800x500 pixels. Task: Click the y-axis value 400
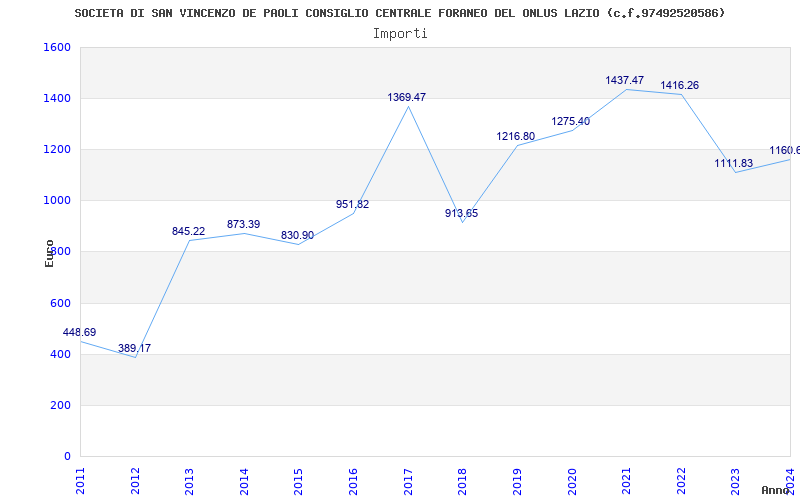[x=61, y=355]
